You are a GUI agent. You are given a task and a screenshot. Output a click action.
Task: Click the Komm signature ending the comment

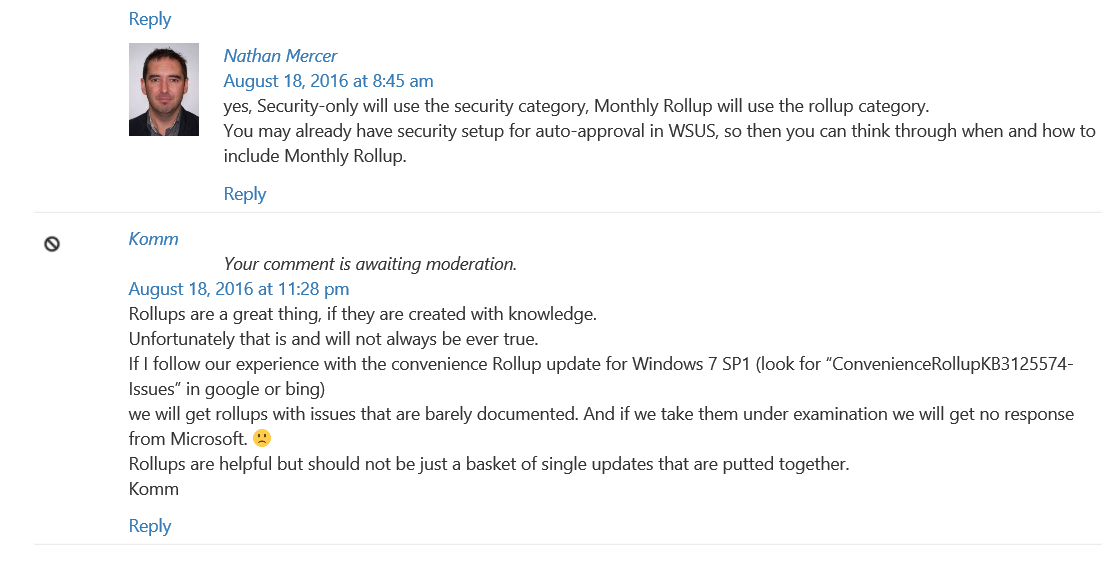point(154,489)
